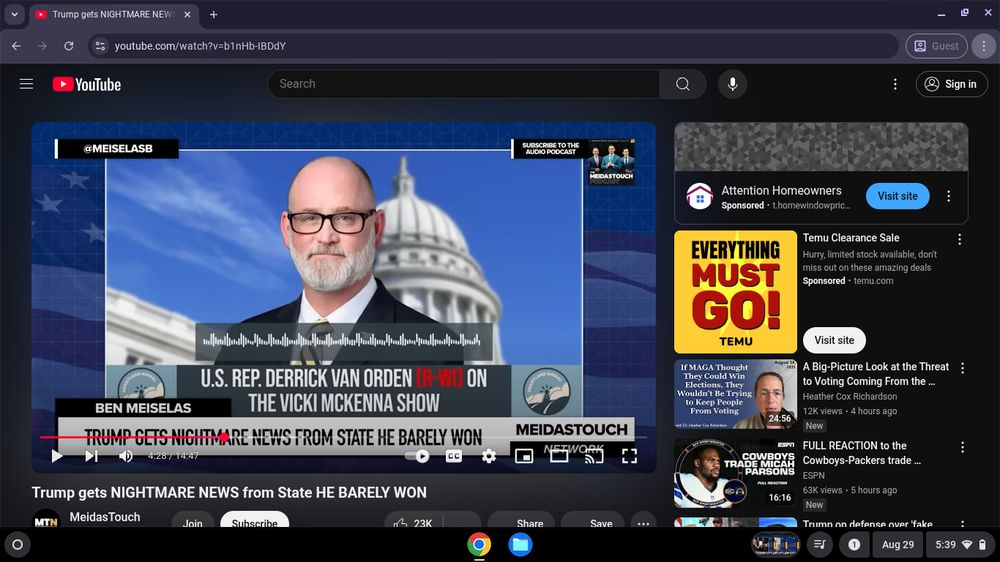Open the status tray at 5:39
Image resolution: width=1000 pixels, height=562 pixels.
pos(960,545)
